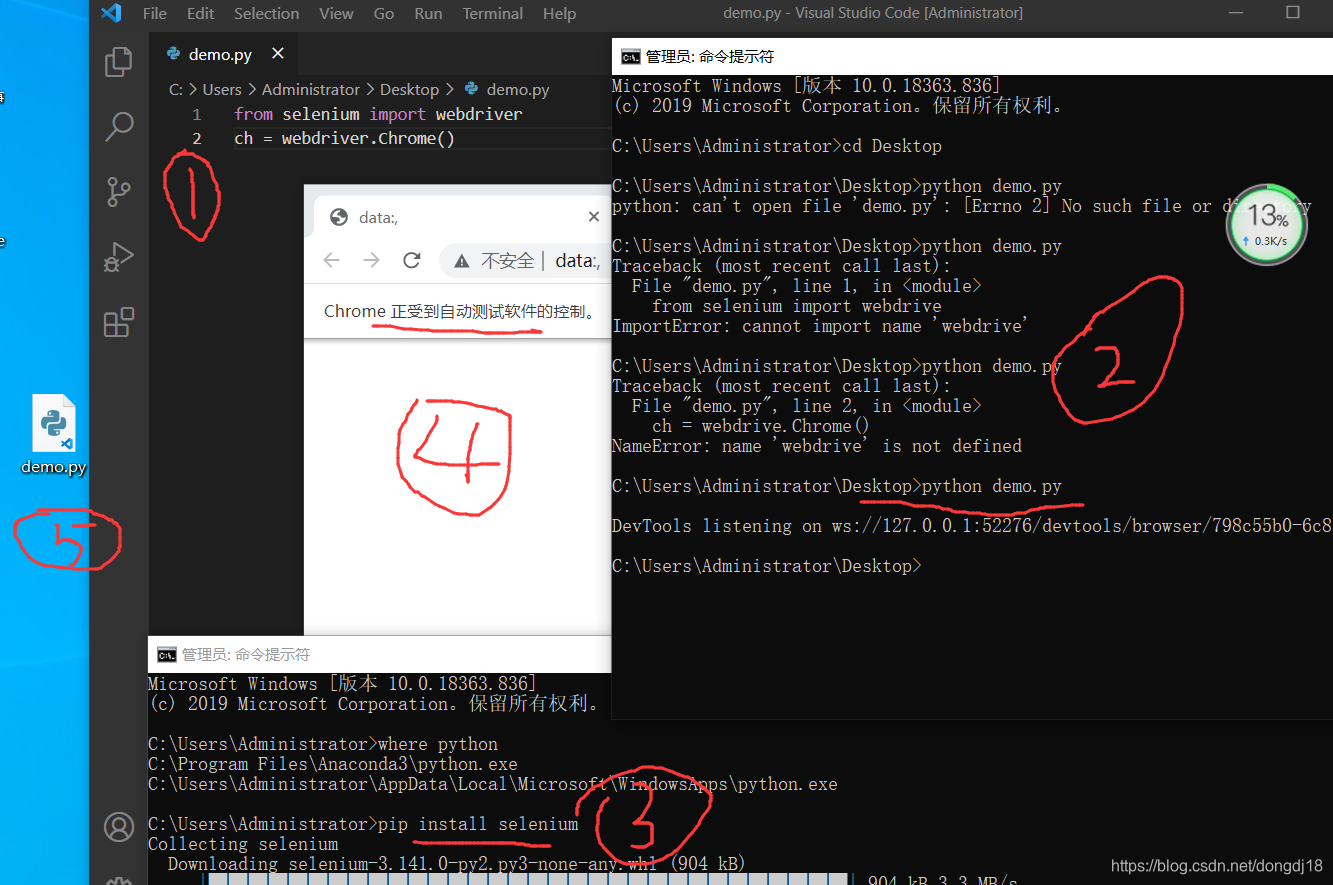
Task: Click the Administrator breadcrumb segment
Action: 311,89
